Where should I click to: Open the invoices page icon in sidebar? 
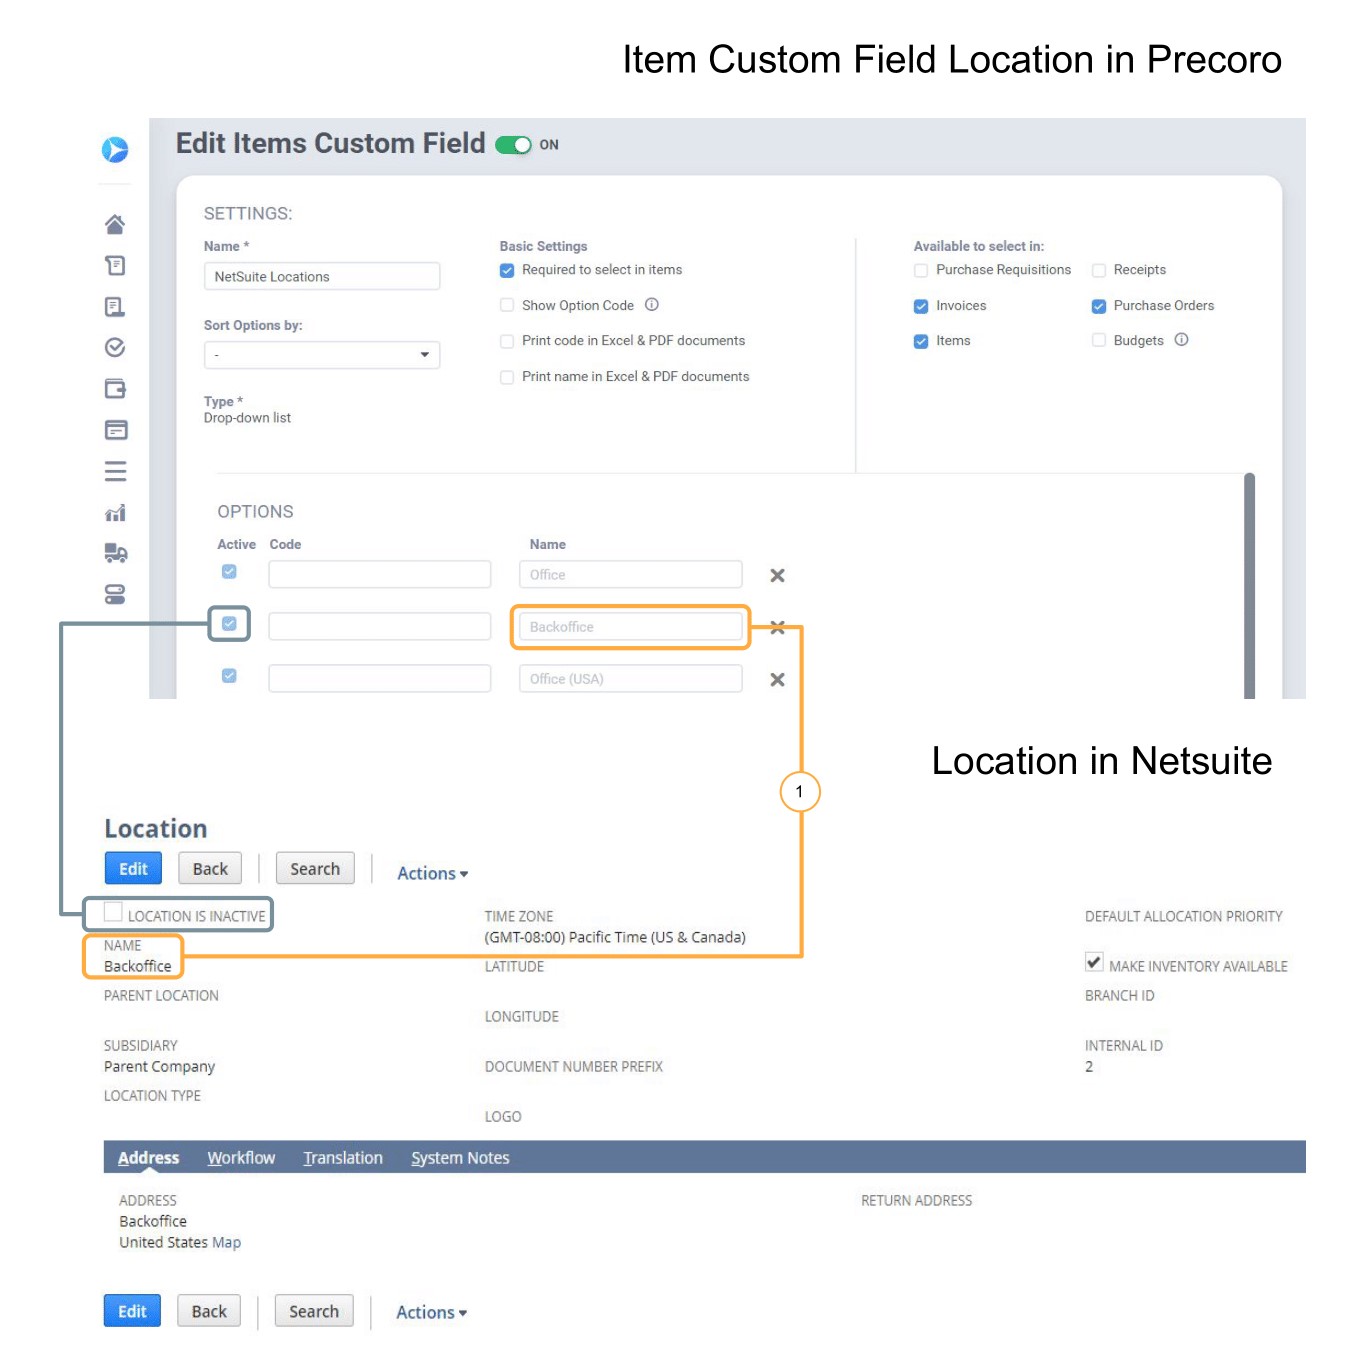pos(115,306)
